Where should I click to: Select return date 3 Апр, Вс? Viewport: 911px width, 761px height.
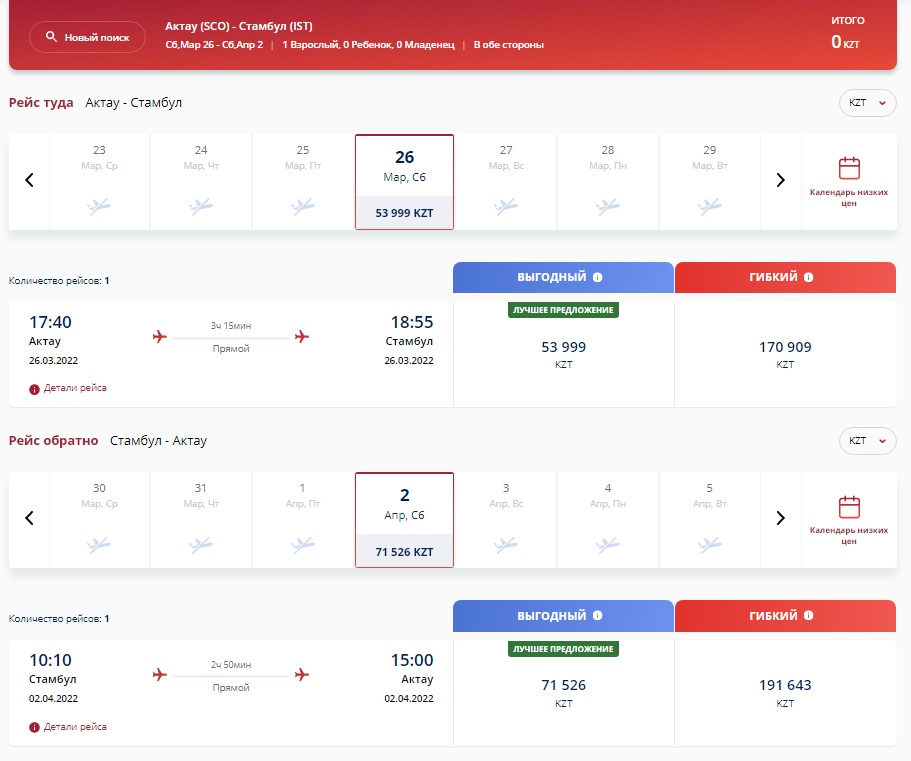506,518
